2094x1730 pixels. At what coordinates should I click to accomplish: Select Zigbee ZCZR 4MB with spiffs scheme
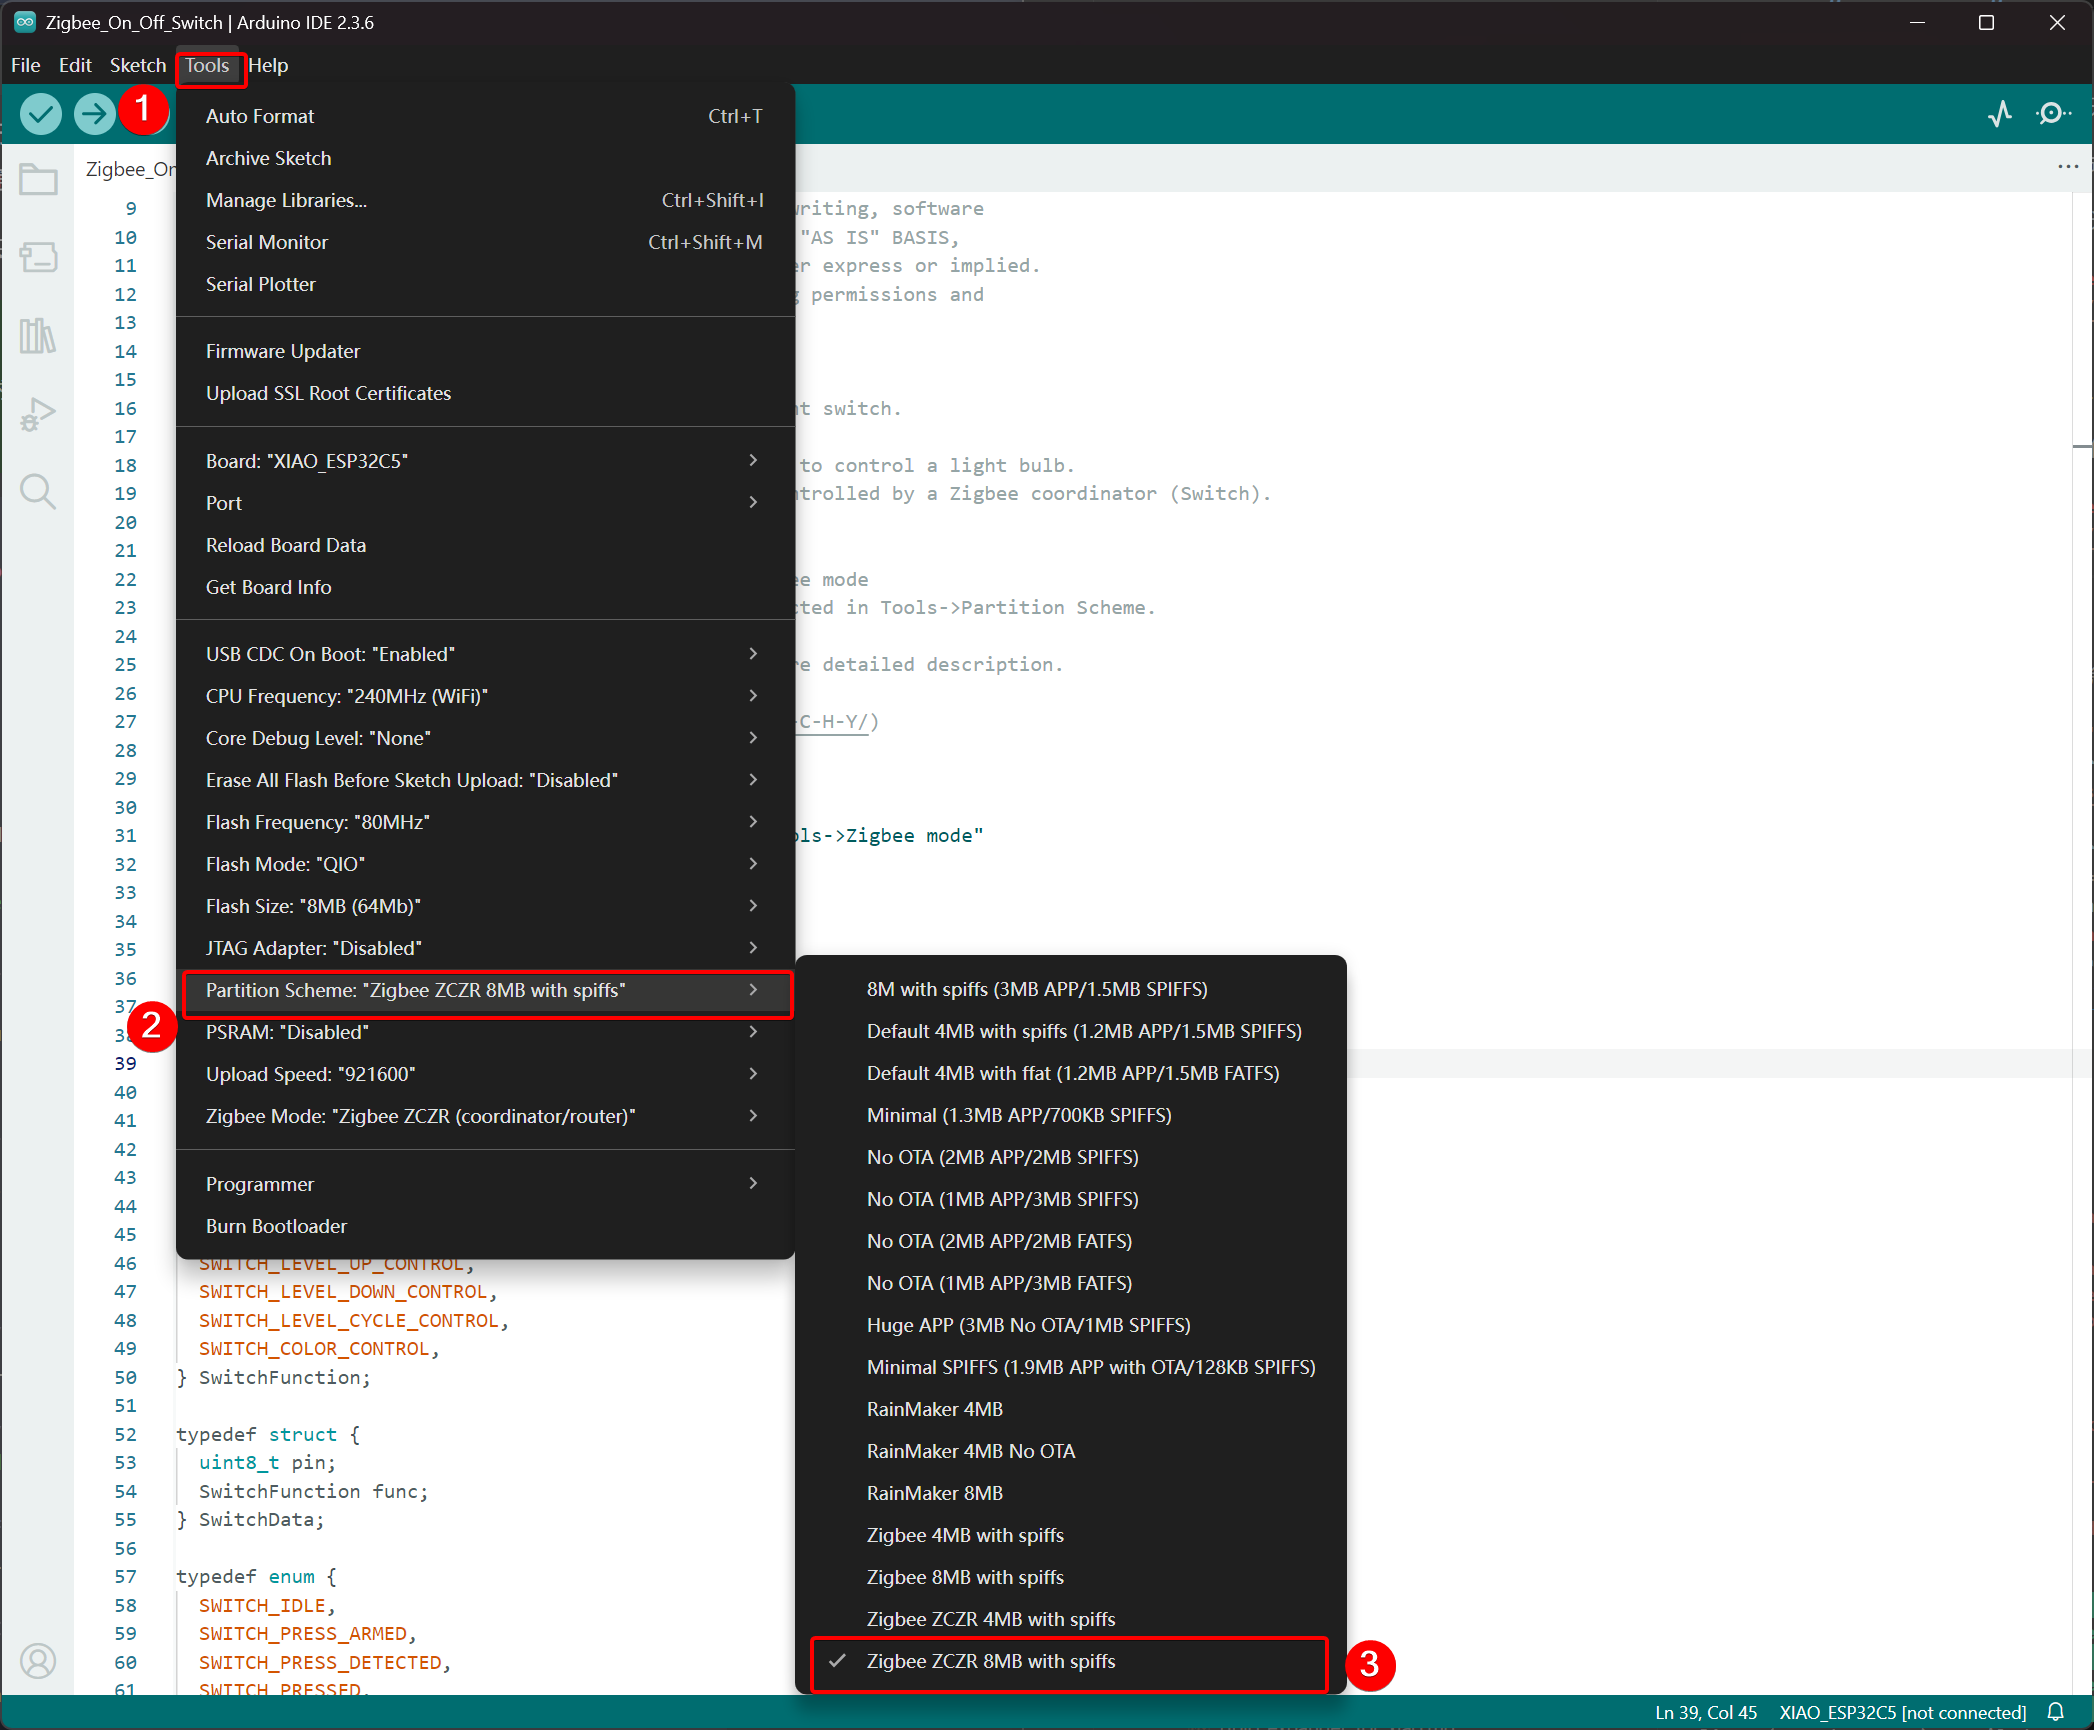[990, 1619]
